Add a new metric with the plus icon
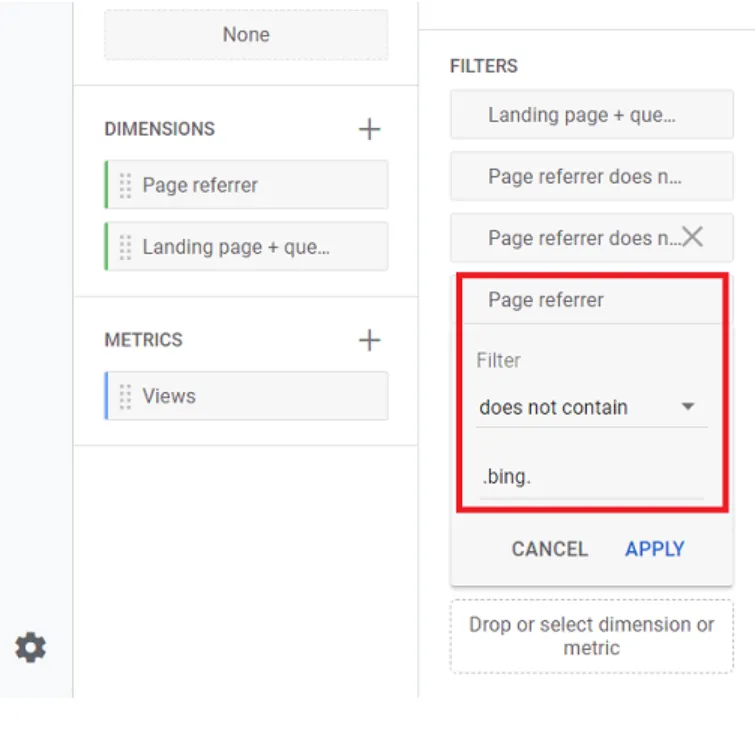This screenshot has width=755, height=732. point(369,340)
